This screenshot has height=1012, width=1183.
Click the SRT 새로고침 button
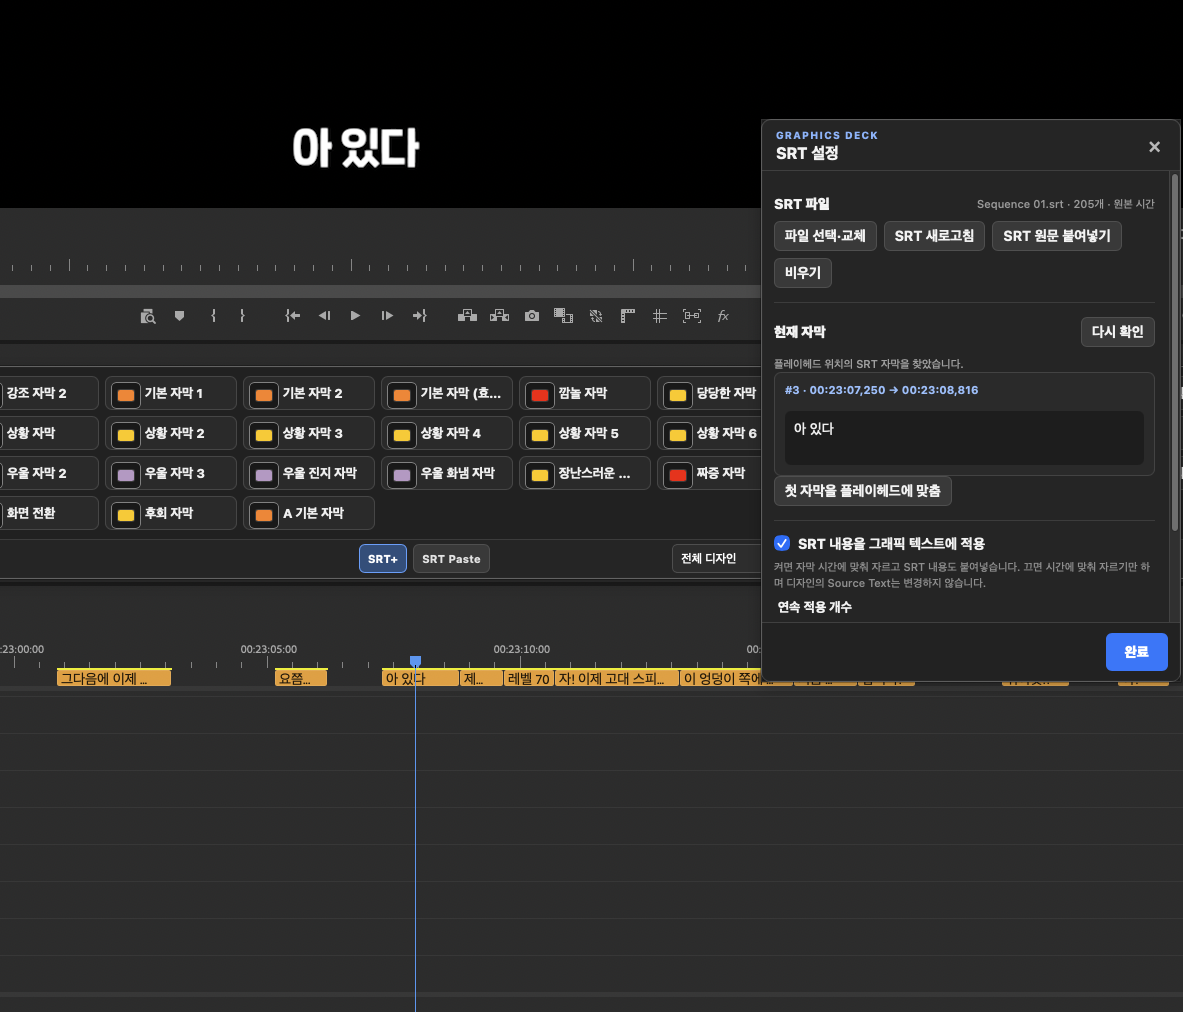tap(934, 235)
